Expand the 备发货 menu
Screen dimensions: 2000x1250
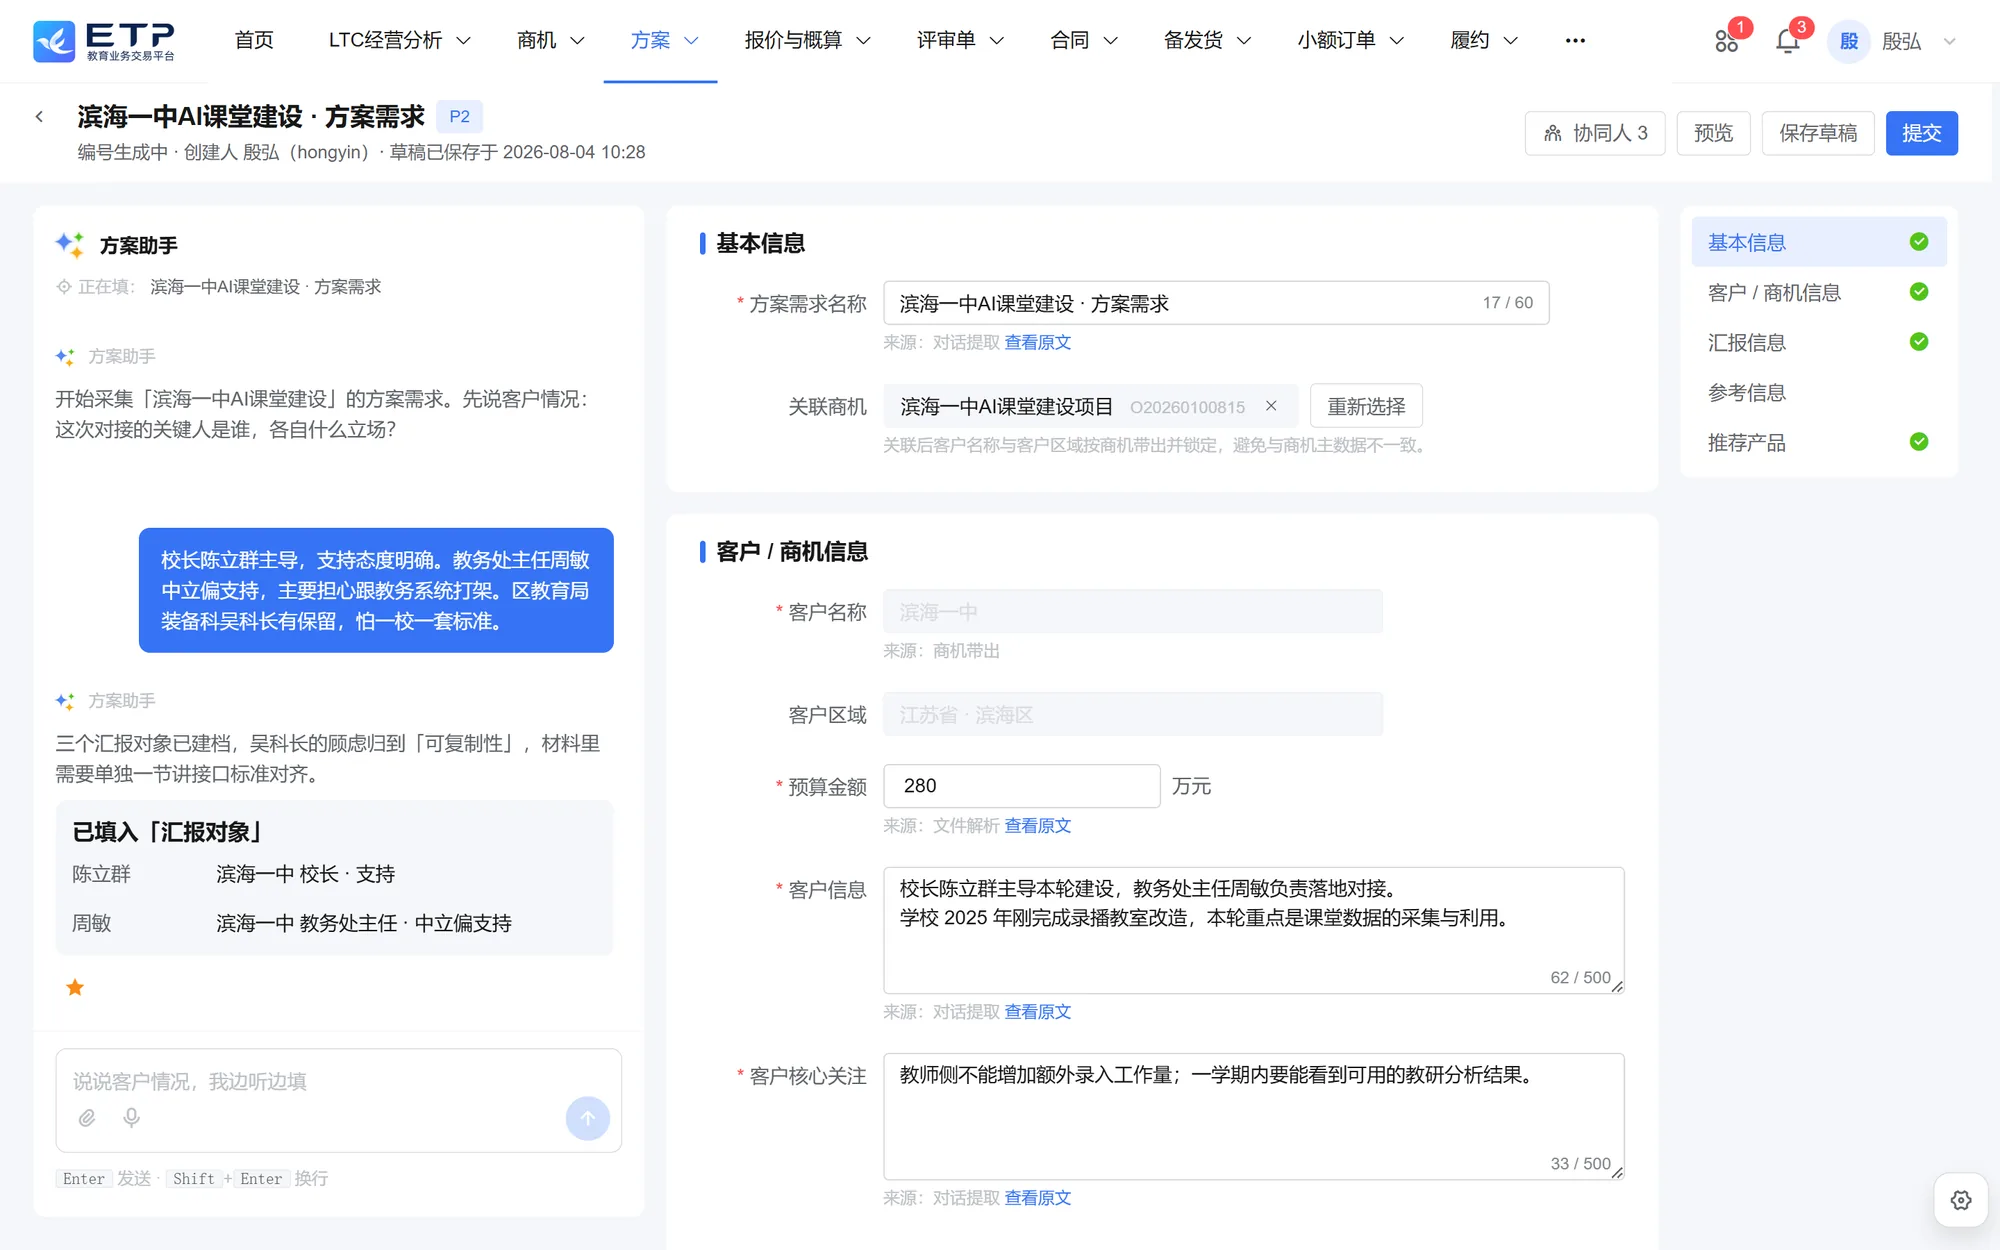click(1207, 41)
